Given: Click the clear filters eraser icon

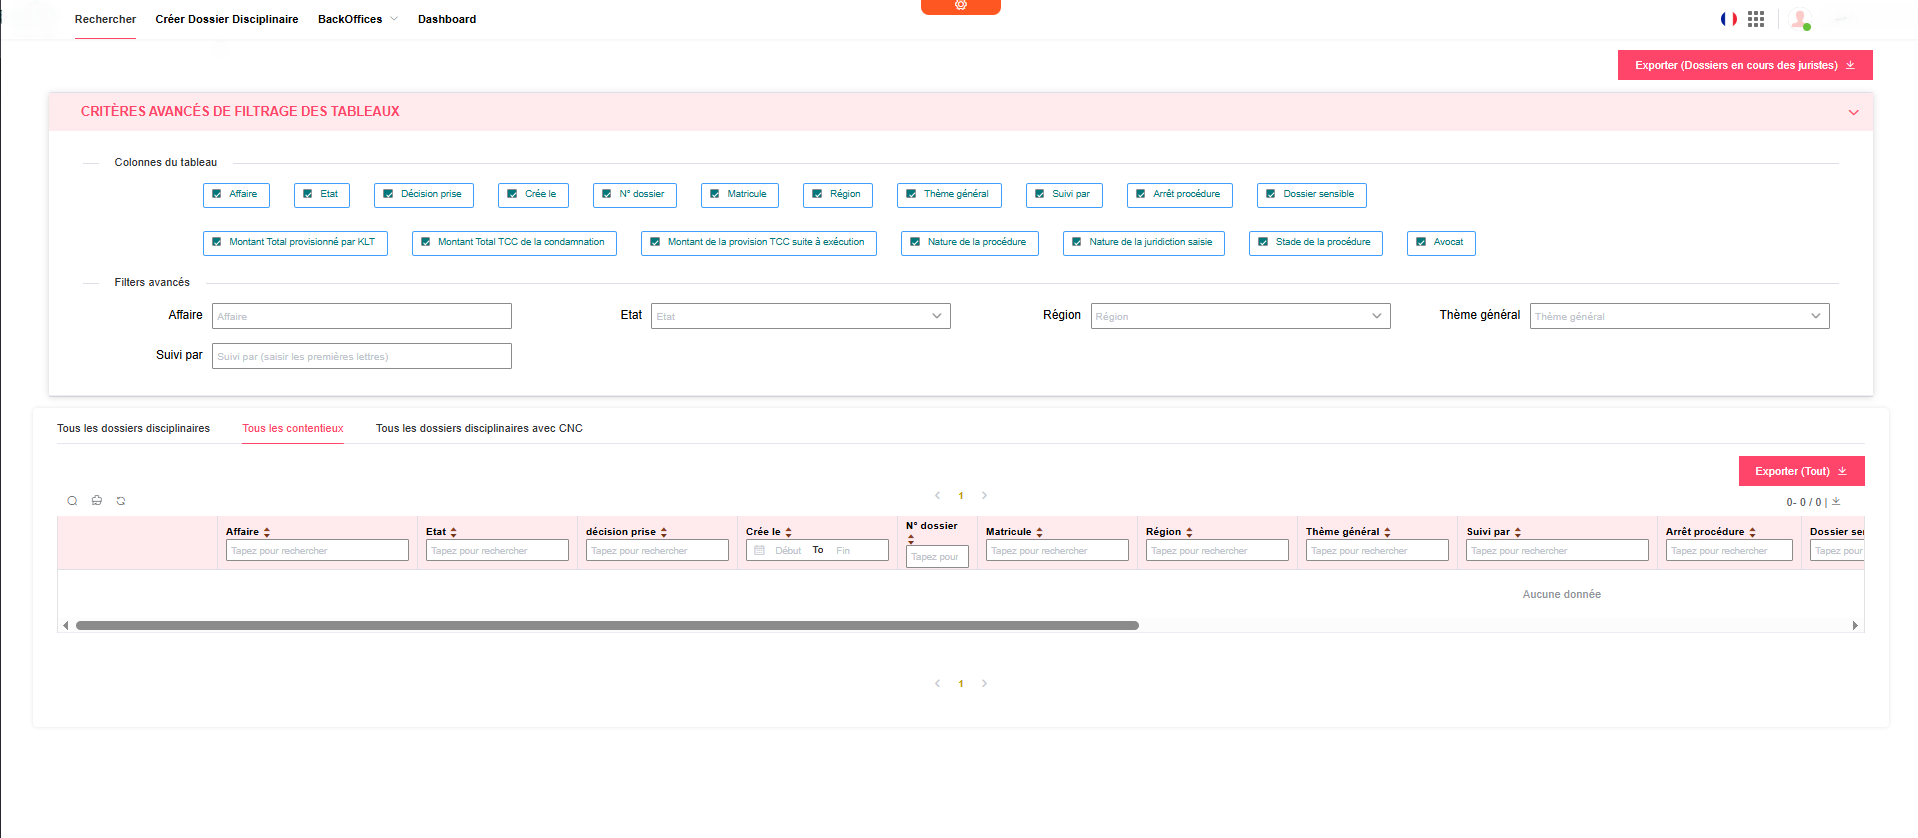Looking at the screenshot, I should tap(97, 500).
